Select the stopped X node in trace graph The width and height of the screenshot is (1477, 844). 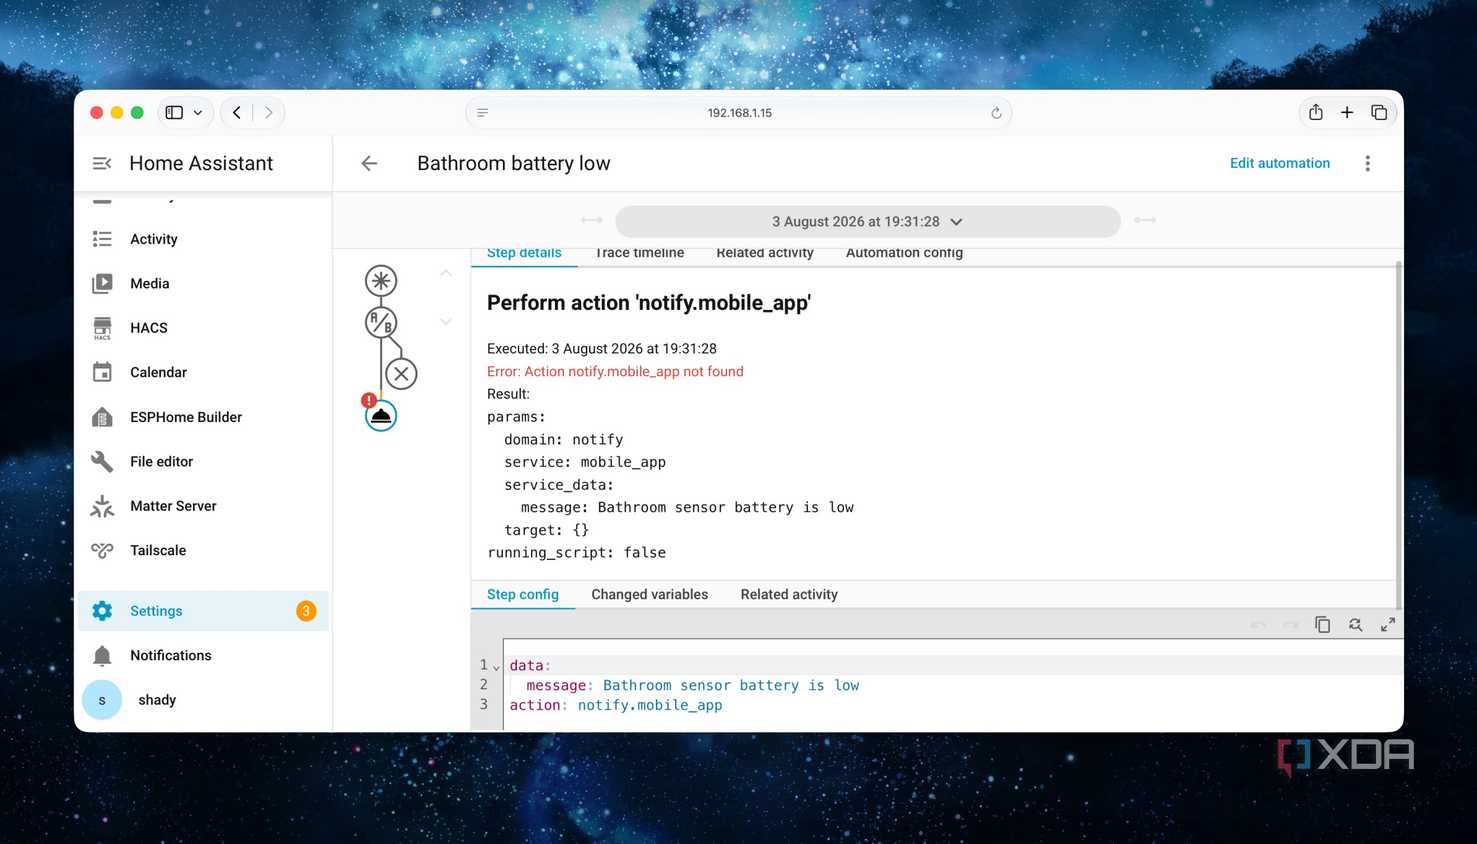tap(401, 374)
